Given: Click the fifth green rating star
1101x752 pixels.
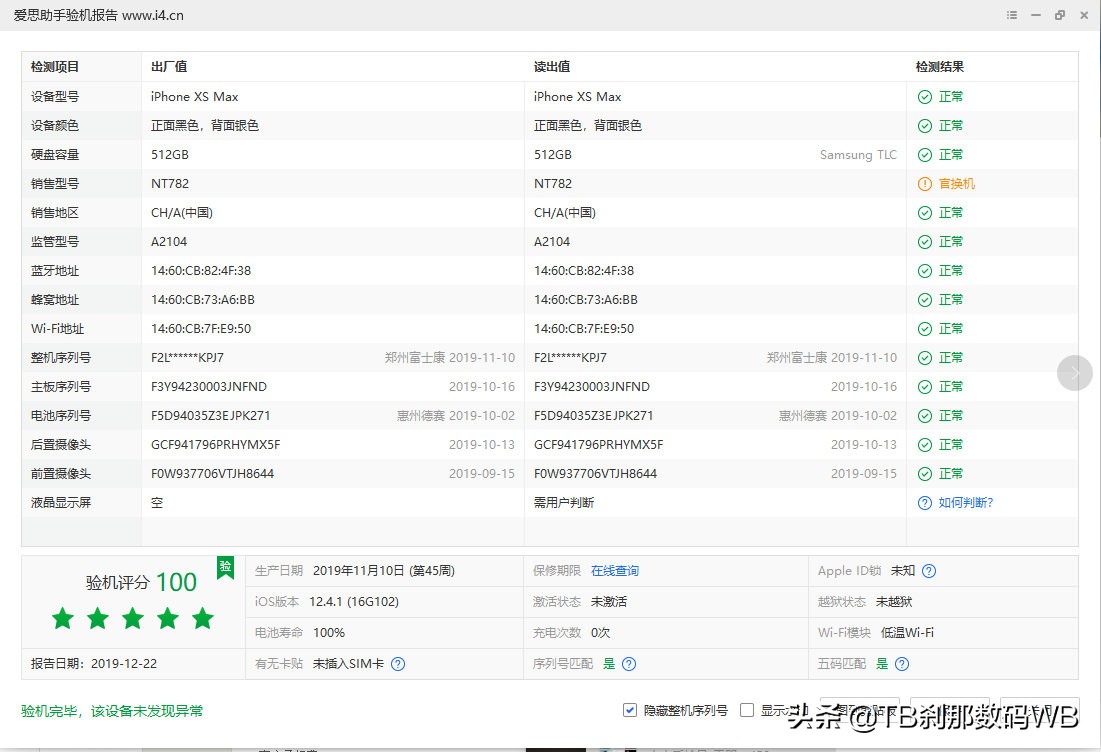Looking at the screenshot, I should click(202, 619).
